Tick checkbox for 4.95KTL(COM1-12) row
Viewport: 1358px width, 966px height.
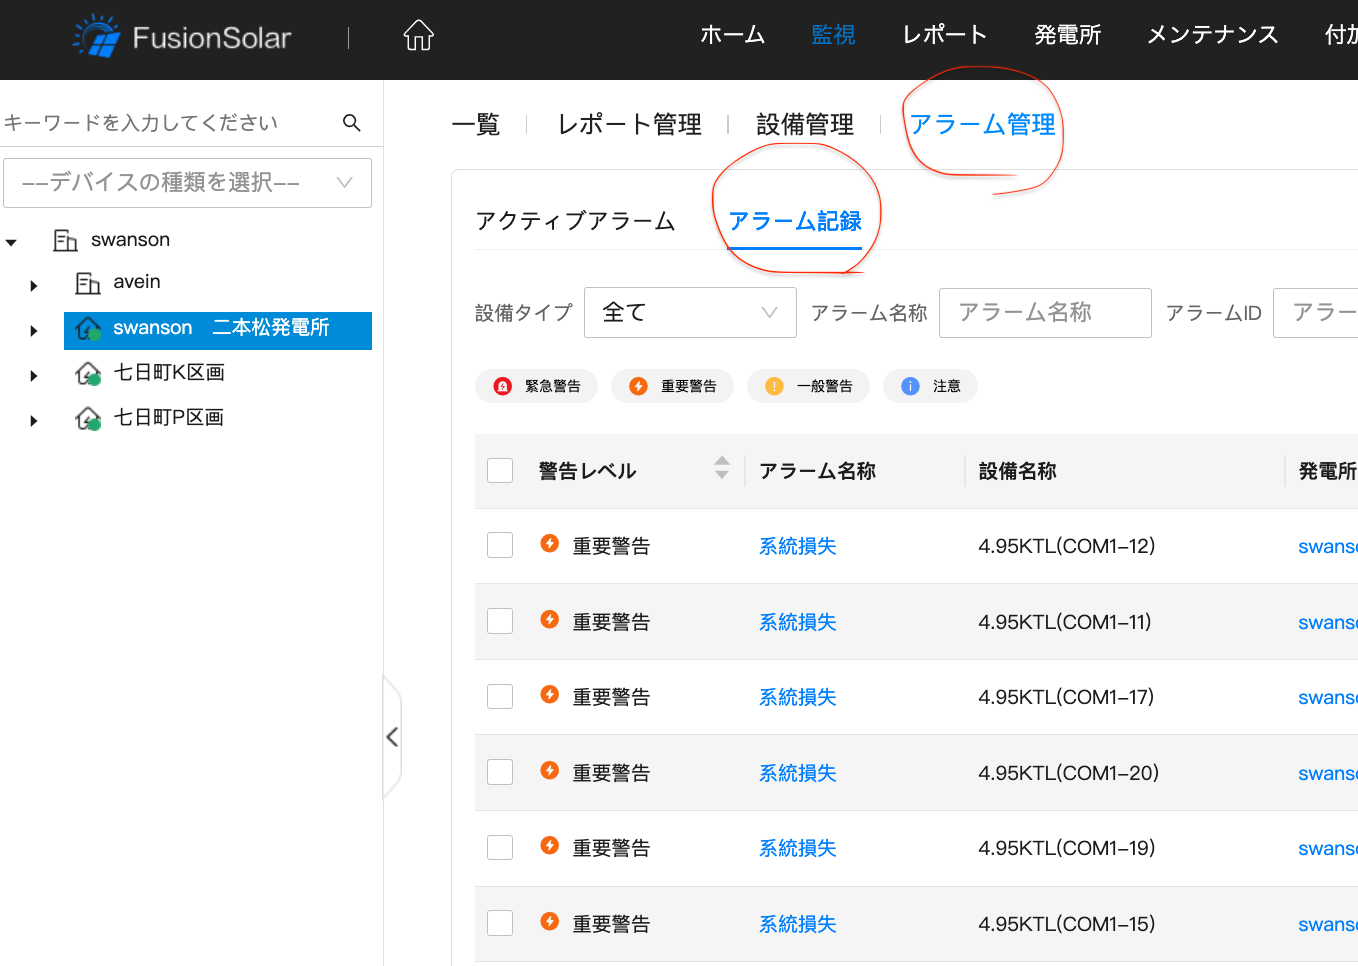click(500, 546)
